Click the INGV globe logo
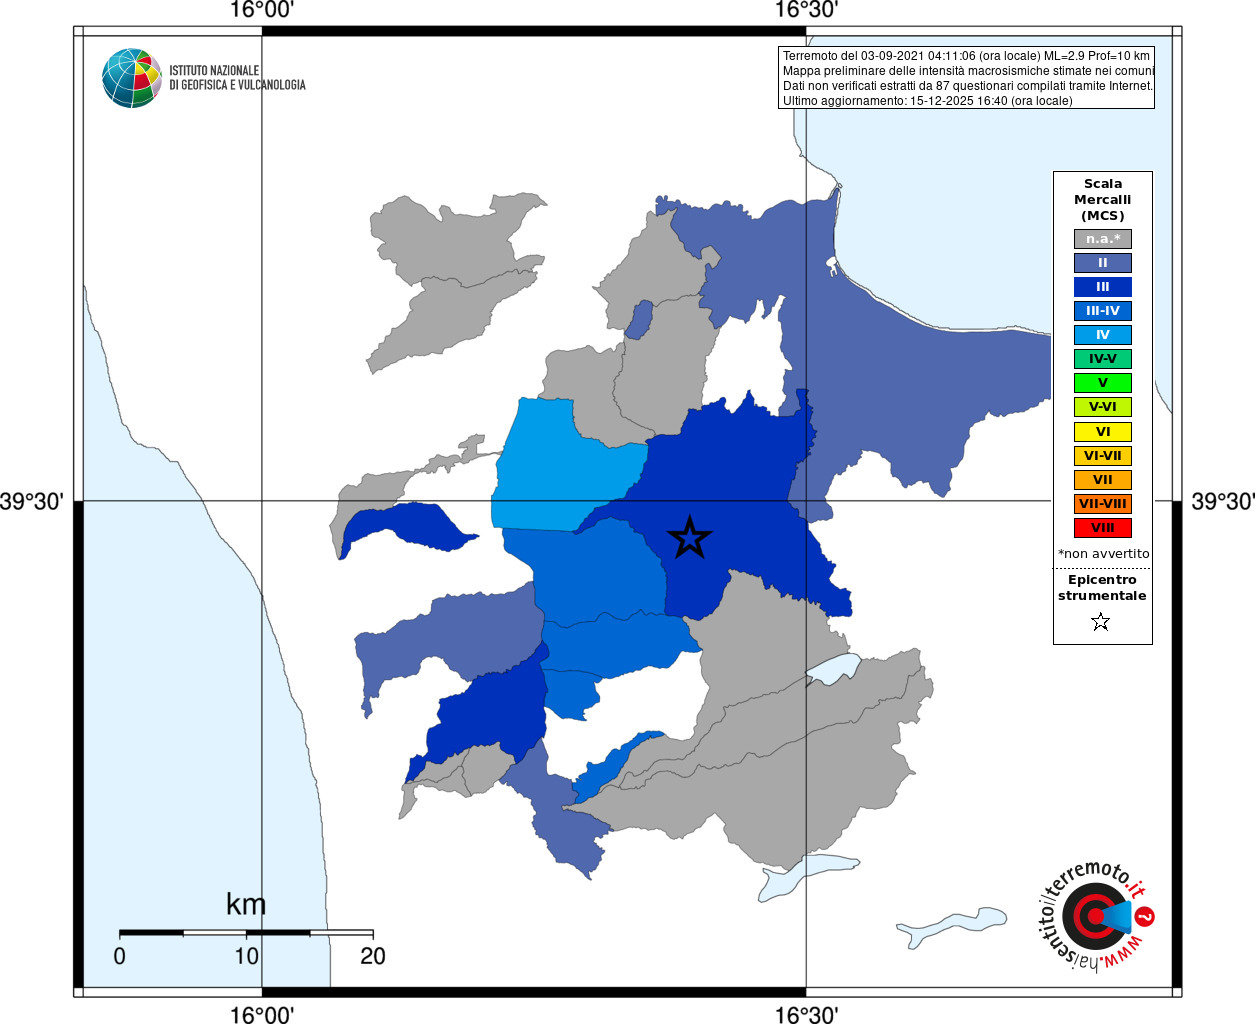Screen dimensions: 1255x1024 tap(132, 78)
